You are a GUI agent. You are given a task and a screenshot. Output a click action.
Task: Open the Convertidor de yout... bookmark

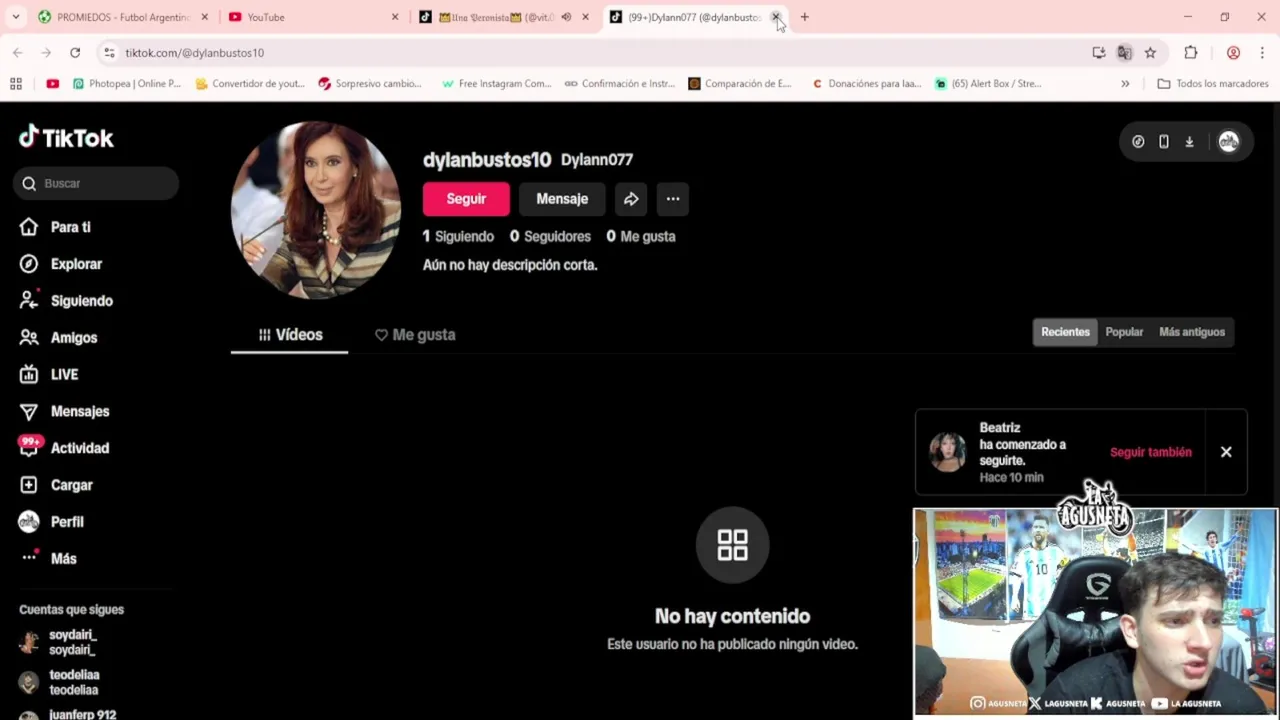pyautogui.click(x=250, y=84)
